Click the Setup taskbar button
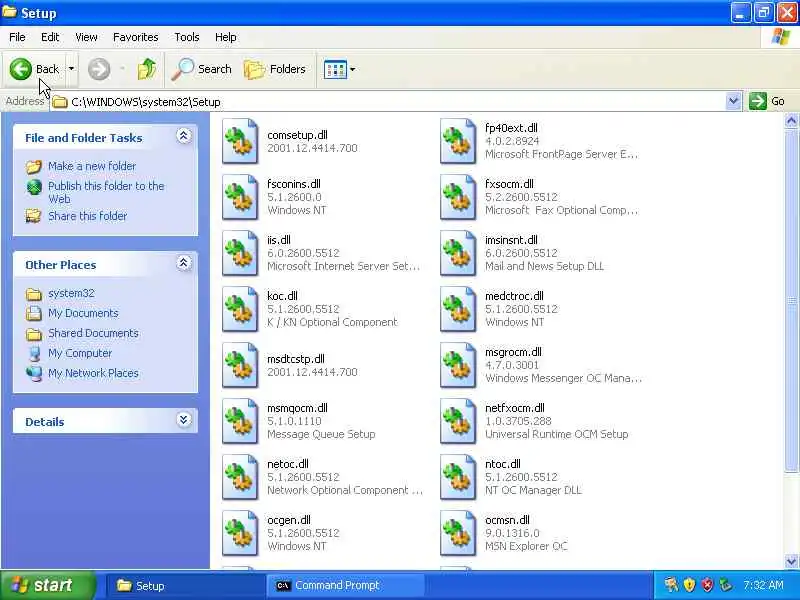 tap(184, 586)
